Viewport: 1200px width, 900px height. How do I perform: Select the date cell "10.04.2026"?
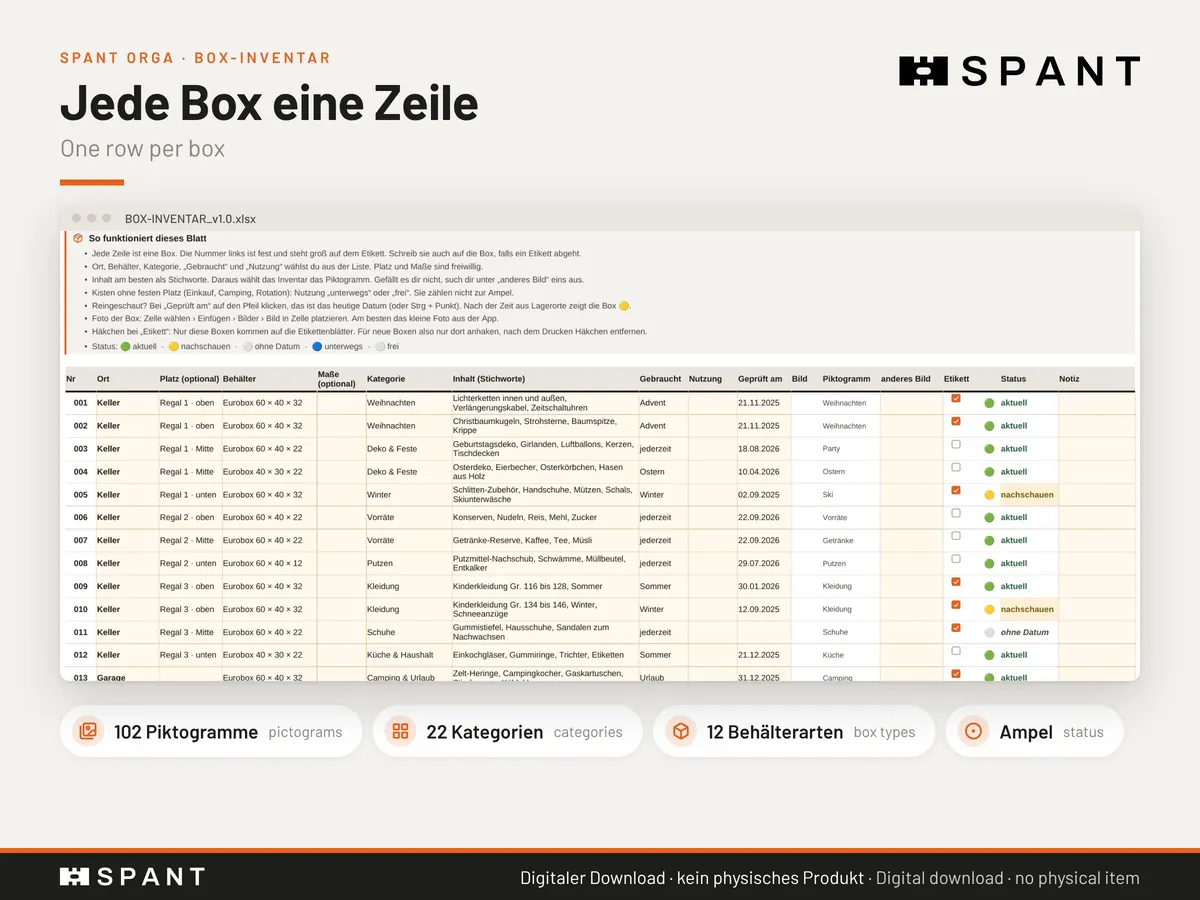coord(763,472)
